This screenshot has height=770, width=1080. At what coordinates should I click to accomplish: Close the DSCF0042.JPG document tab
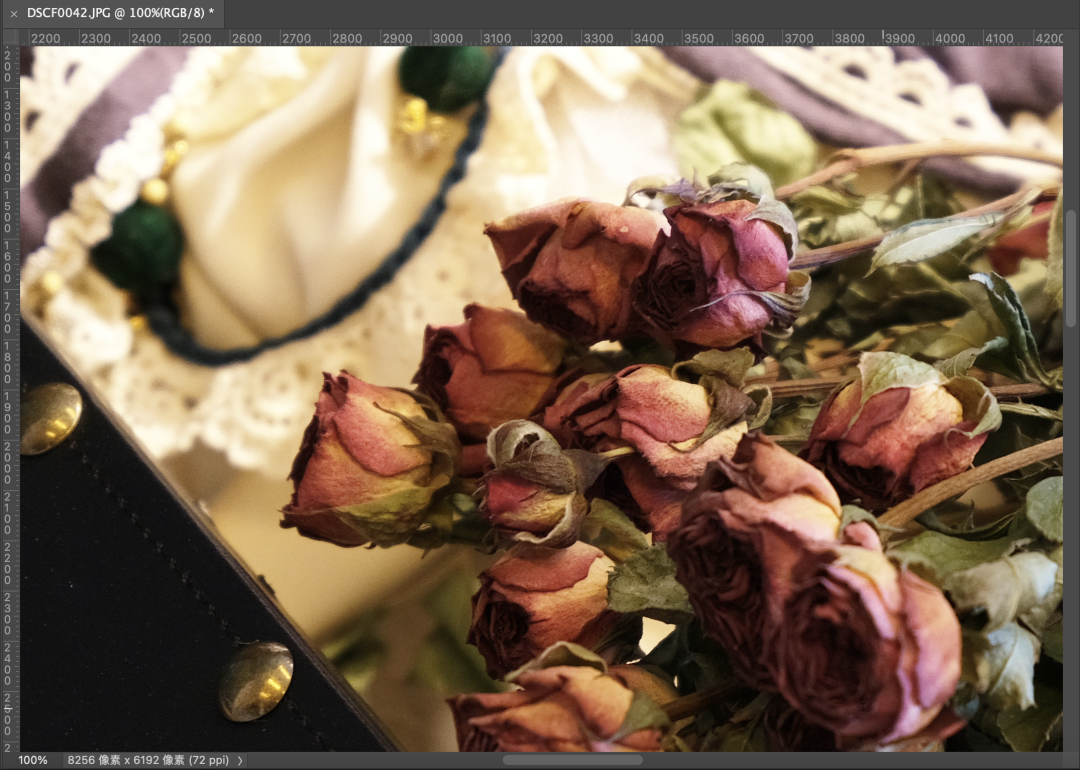pos(14,13)
